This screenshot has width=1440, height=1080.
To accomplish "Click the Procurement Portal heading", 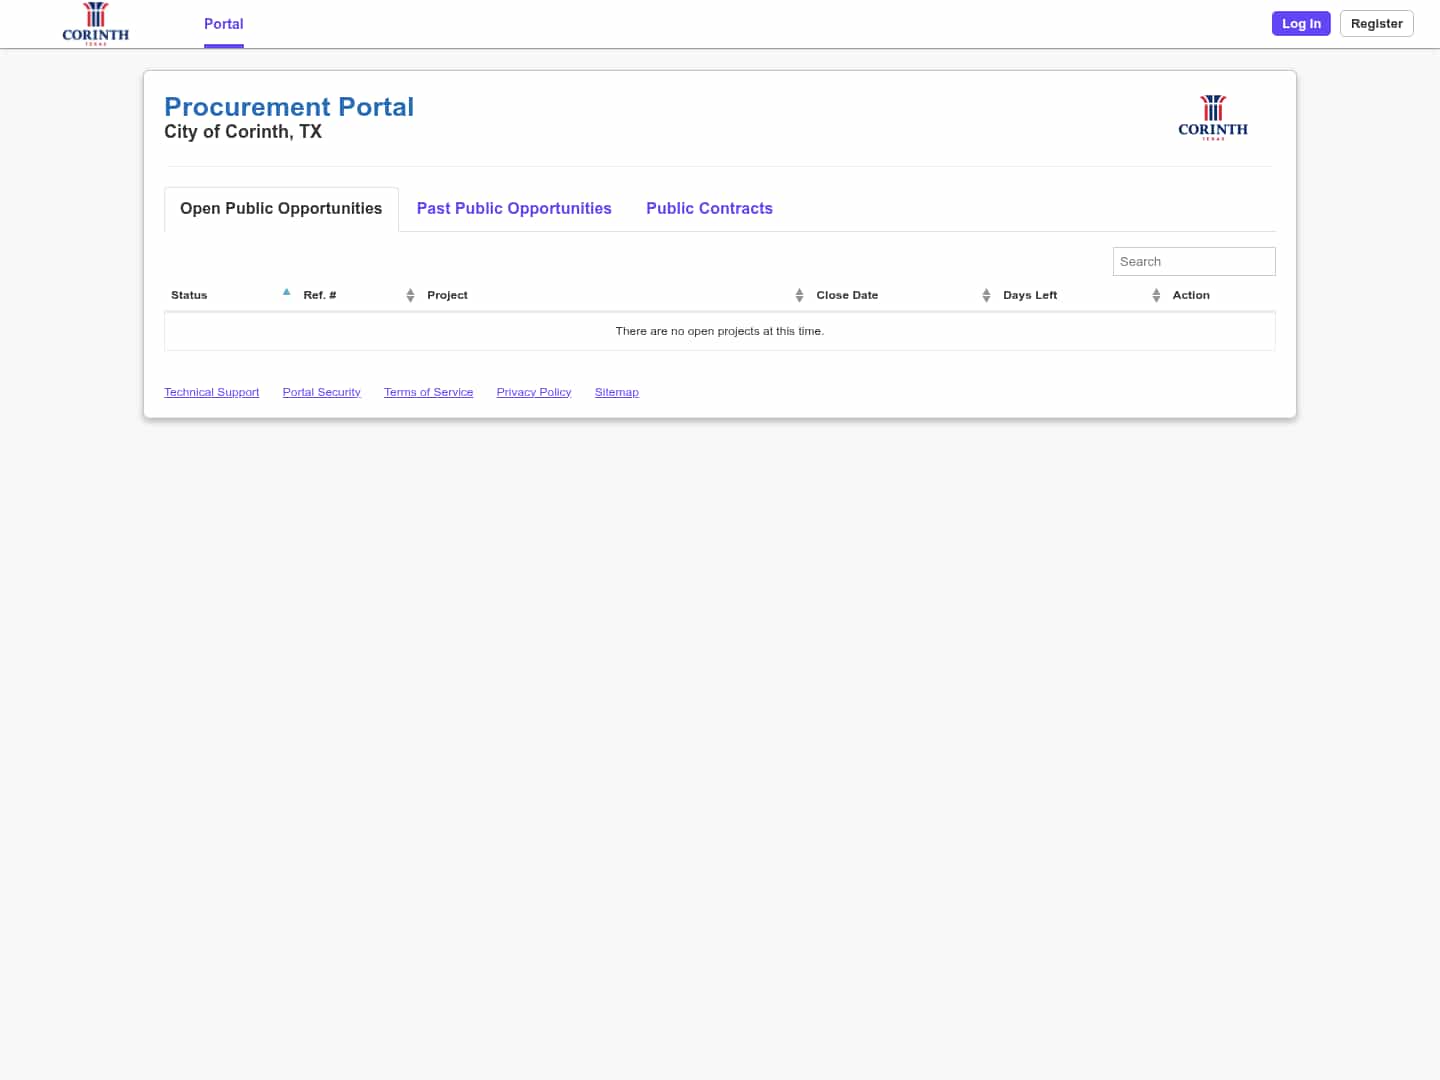I will tap(289, 107).
